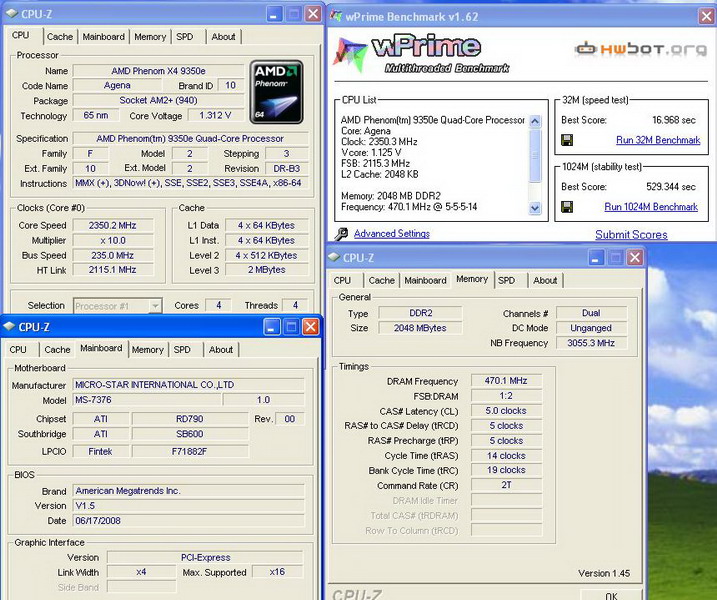Click the CPU List scroll down arrow
The height and width of the screenshot is (600, 717).
[535, 208]
